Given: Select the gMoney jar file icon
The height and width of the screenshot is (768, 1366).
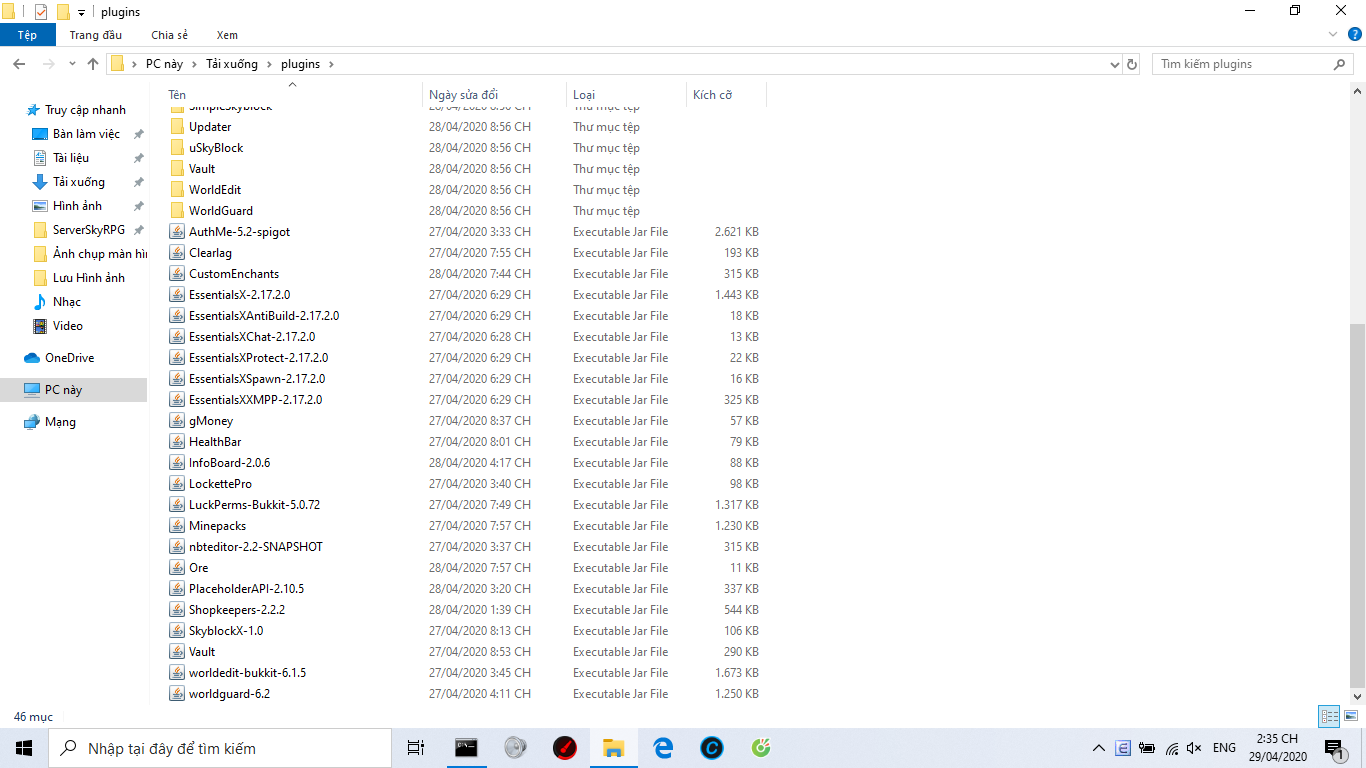Looking at the screenshot, I should [x=177, y=421].
